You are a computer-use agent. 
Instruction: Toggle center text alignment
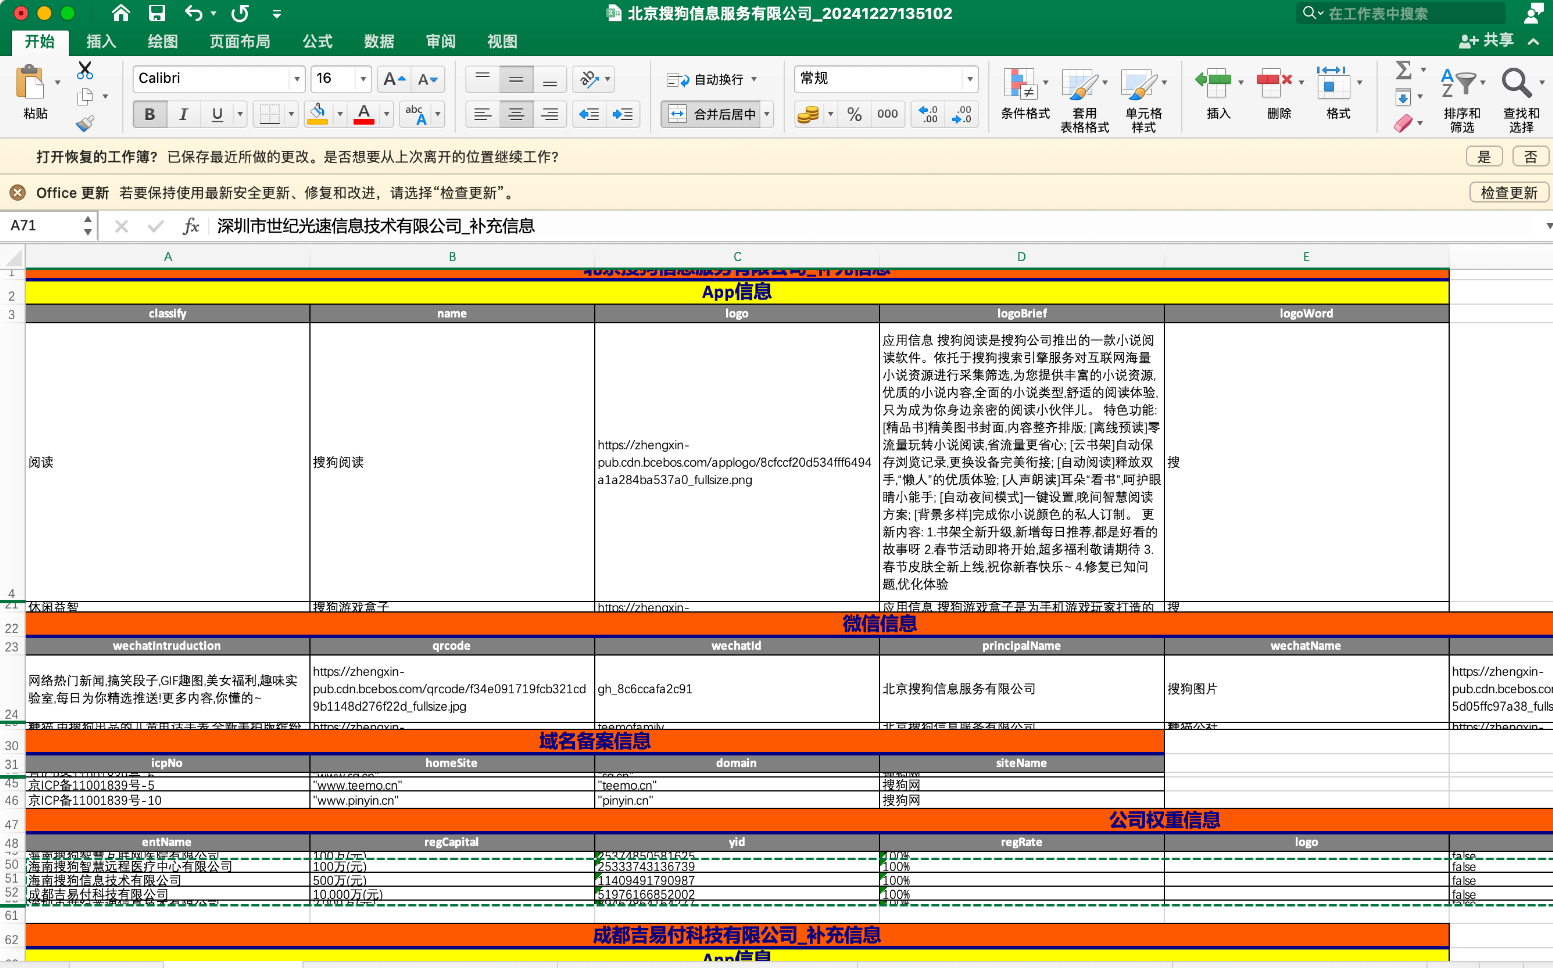click(x=516, y=114)
